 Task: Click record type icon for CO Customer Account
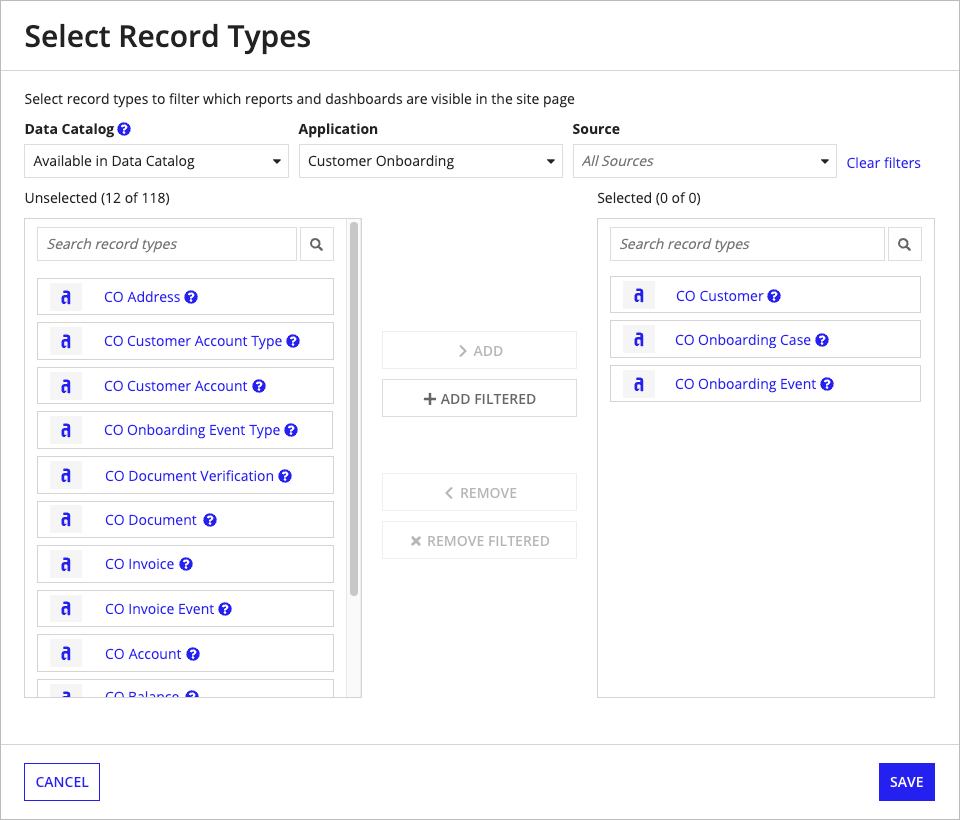[x=66, y=386]
